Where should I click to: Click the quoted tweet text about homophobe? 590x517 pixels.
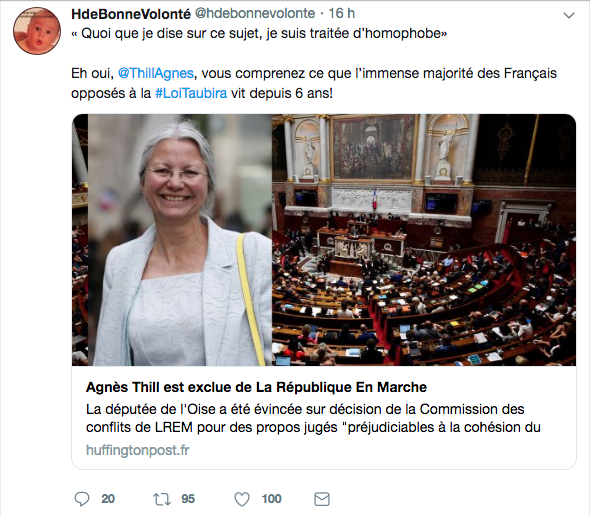(x=259, y=33)
